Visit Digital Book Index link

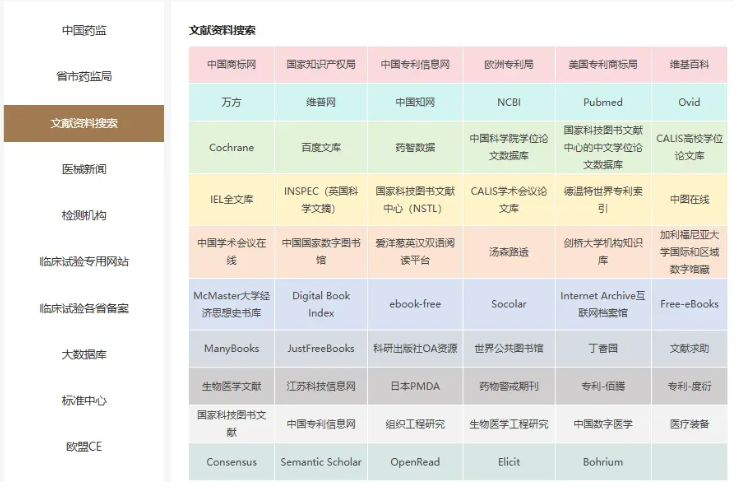[325, 308]
